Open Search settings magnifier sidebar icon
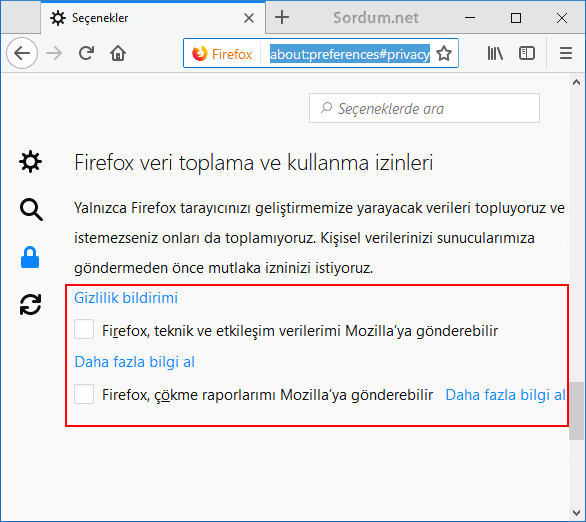This screenshot has height=522, width=586. pyautogui.click(x=31, y=210)
